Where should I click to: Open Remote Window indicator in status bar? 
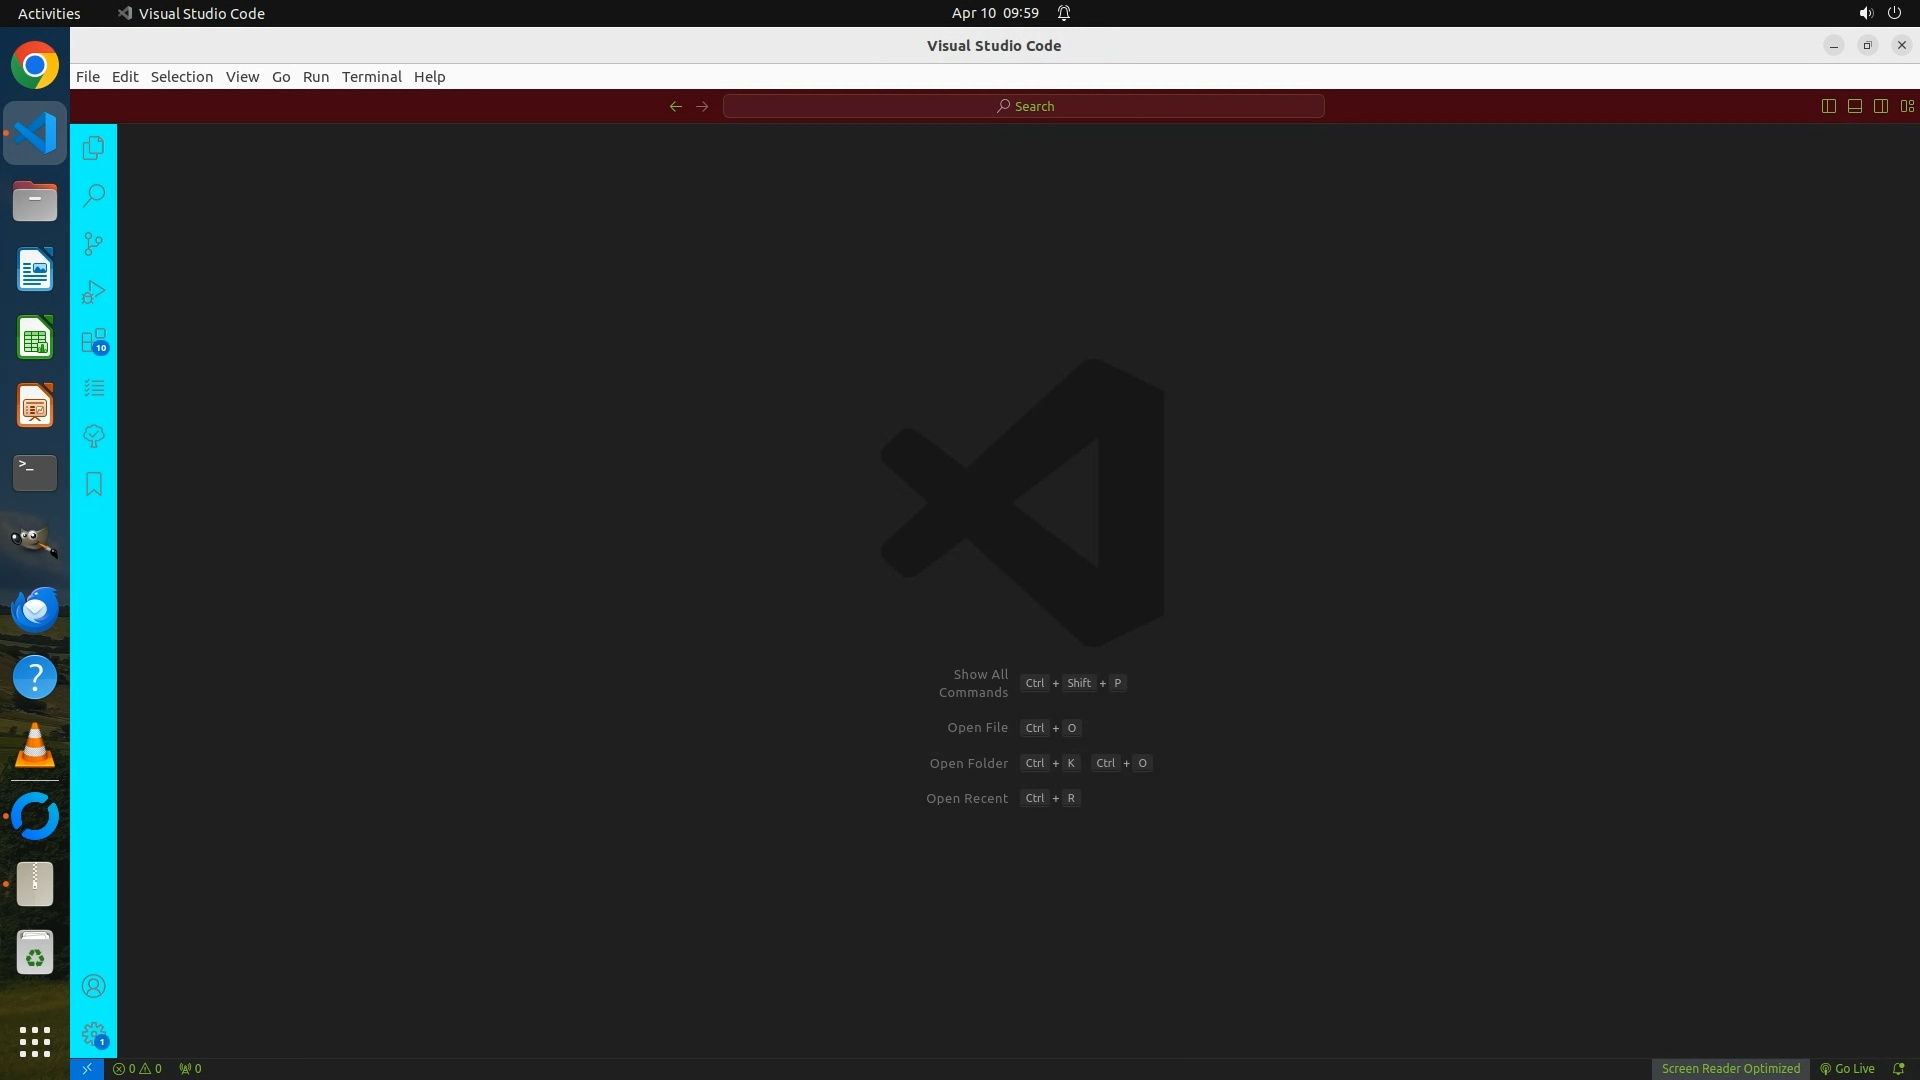pos(87,1068)
